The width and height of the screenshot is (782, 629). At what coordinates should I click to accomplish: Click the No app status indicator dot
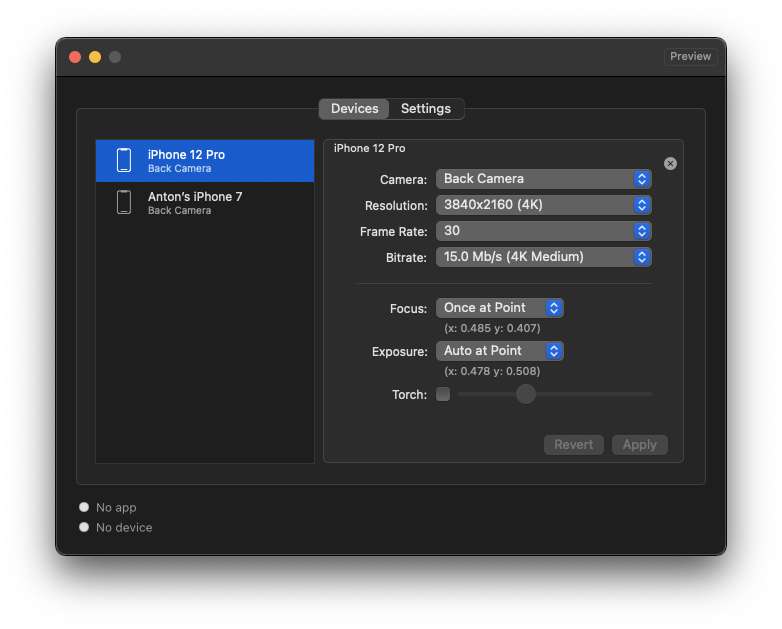click(x=84, y=507)
